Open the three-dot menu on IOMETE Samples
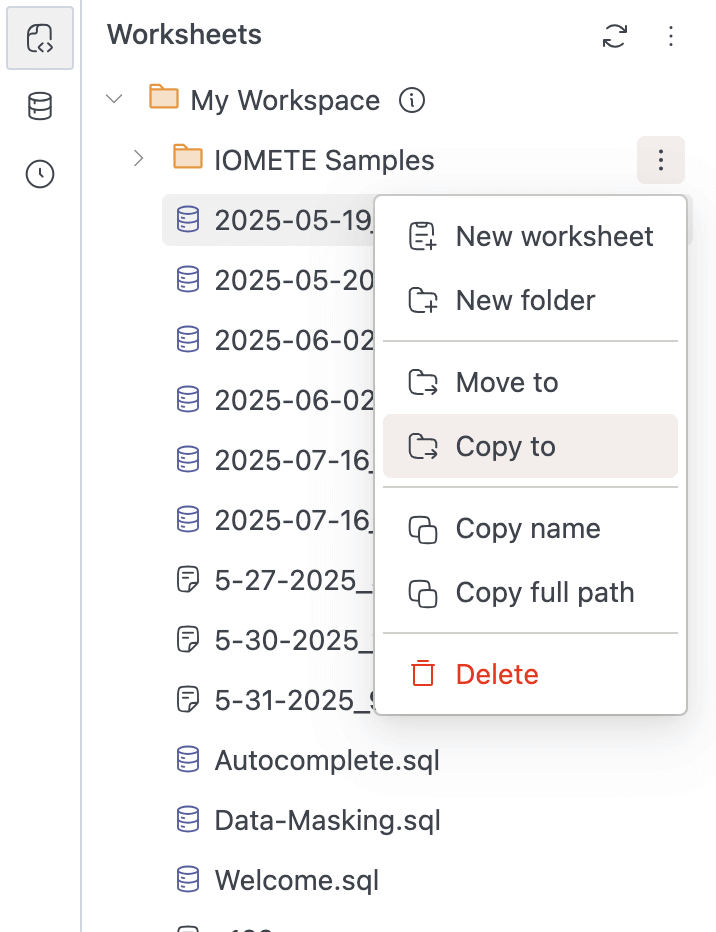716x932 pixels. [660, 160]
